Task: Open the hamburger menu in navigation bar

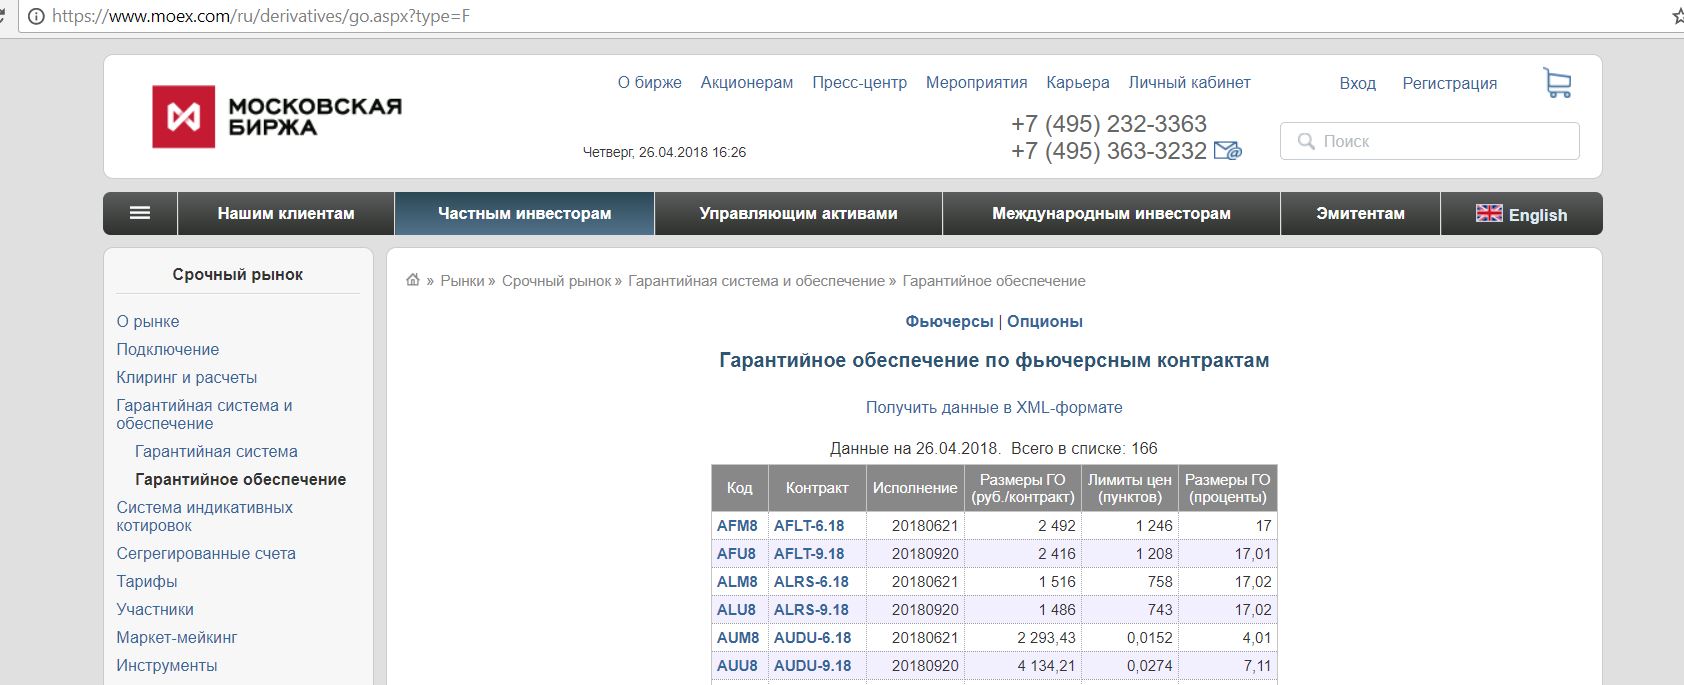Action: tap(140, 213)
